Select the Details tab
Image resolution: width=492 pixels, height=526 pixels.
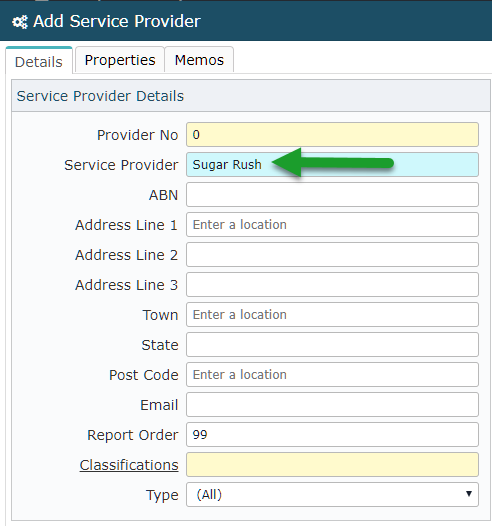[x=39, y=61]
